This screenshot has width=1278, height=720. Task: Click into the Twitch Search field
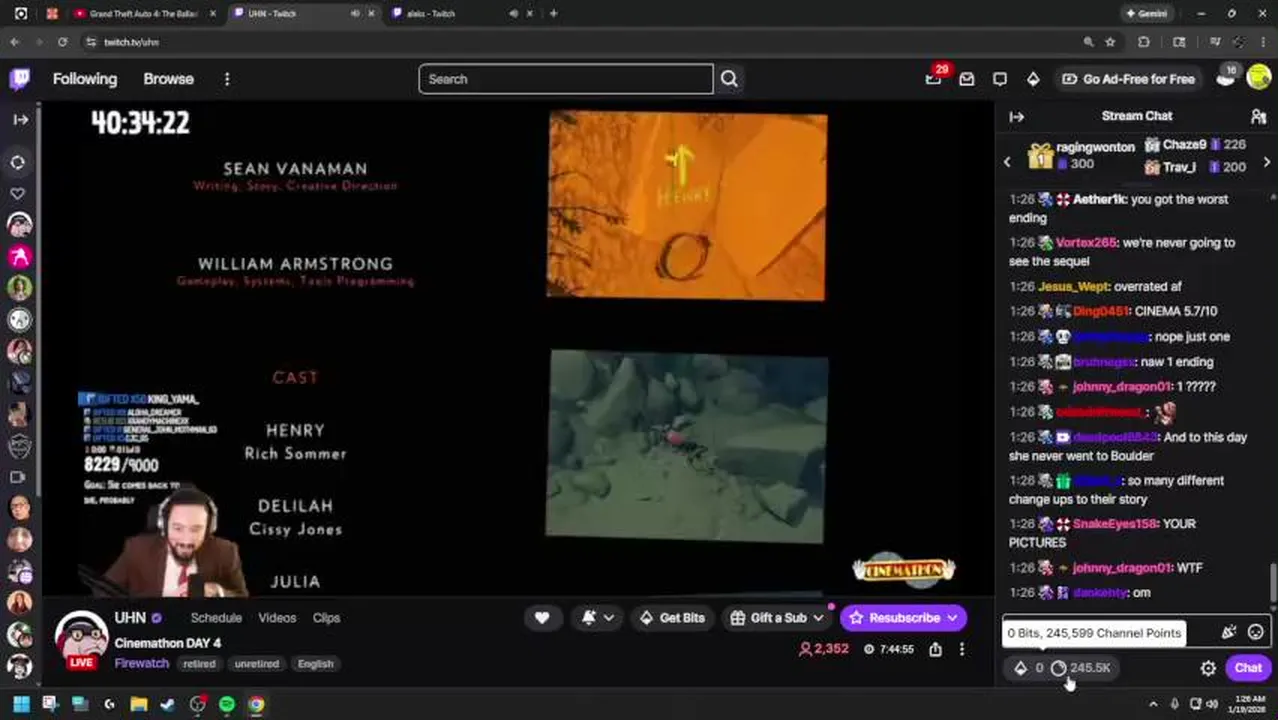point(566,79)
